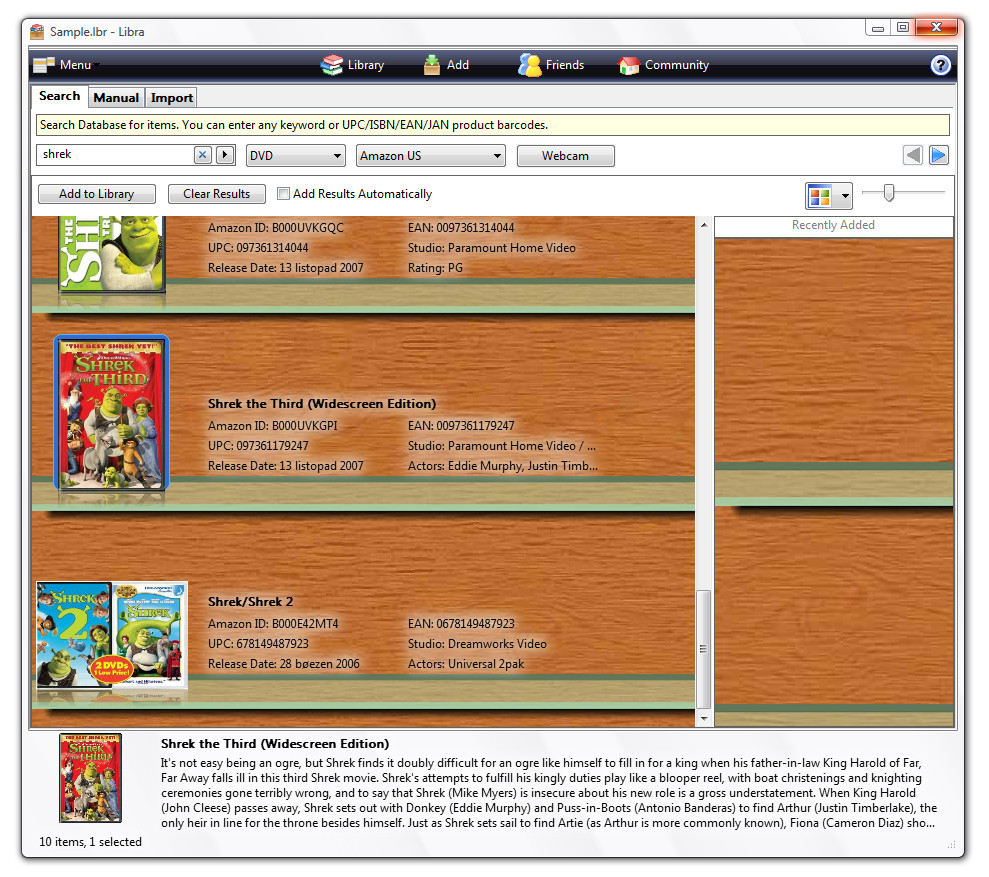The width and height of the screenshot is (989, 877).
Task: Open the Friends section
Action: [551, 64]
